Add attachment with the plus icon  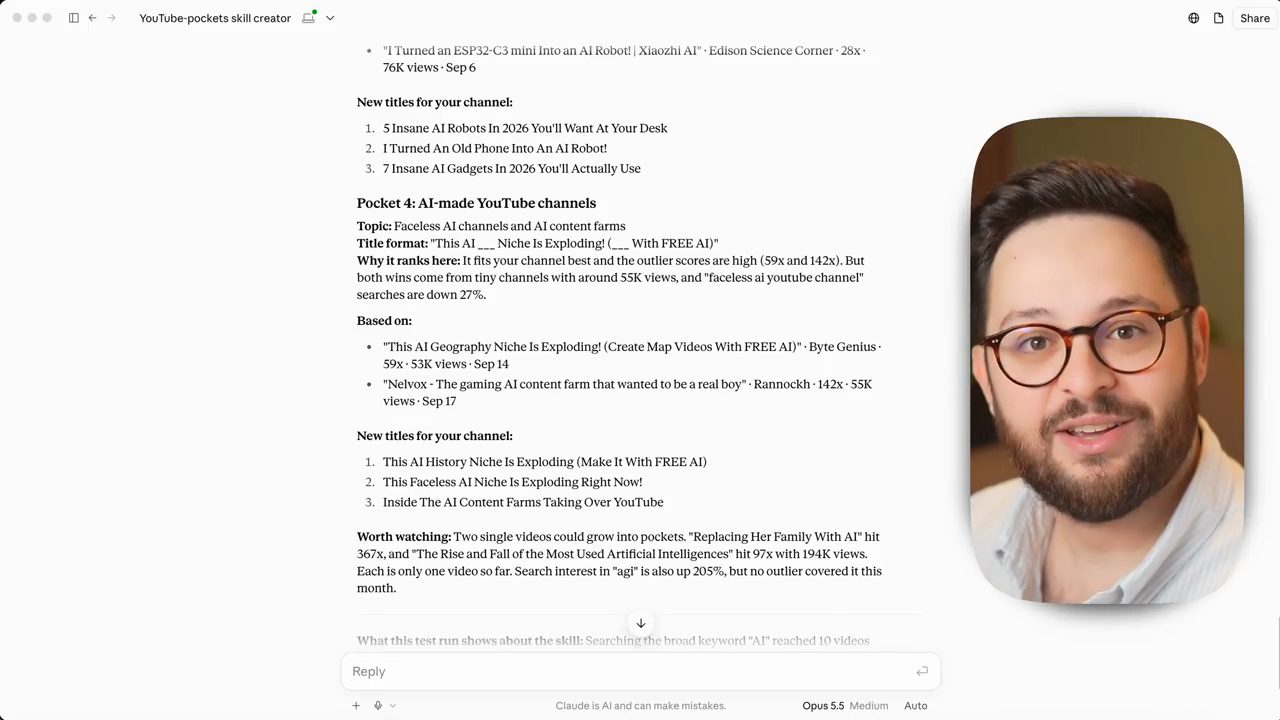[x=356, y=705]
